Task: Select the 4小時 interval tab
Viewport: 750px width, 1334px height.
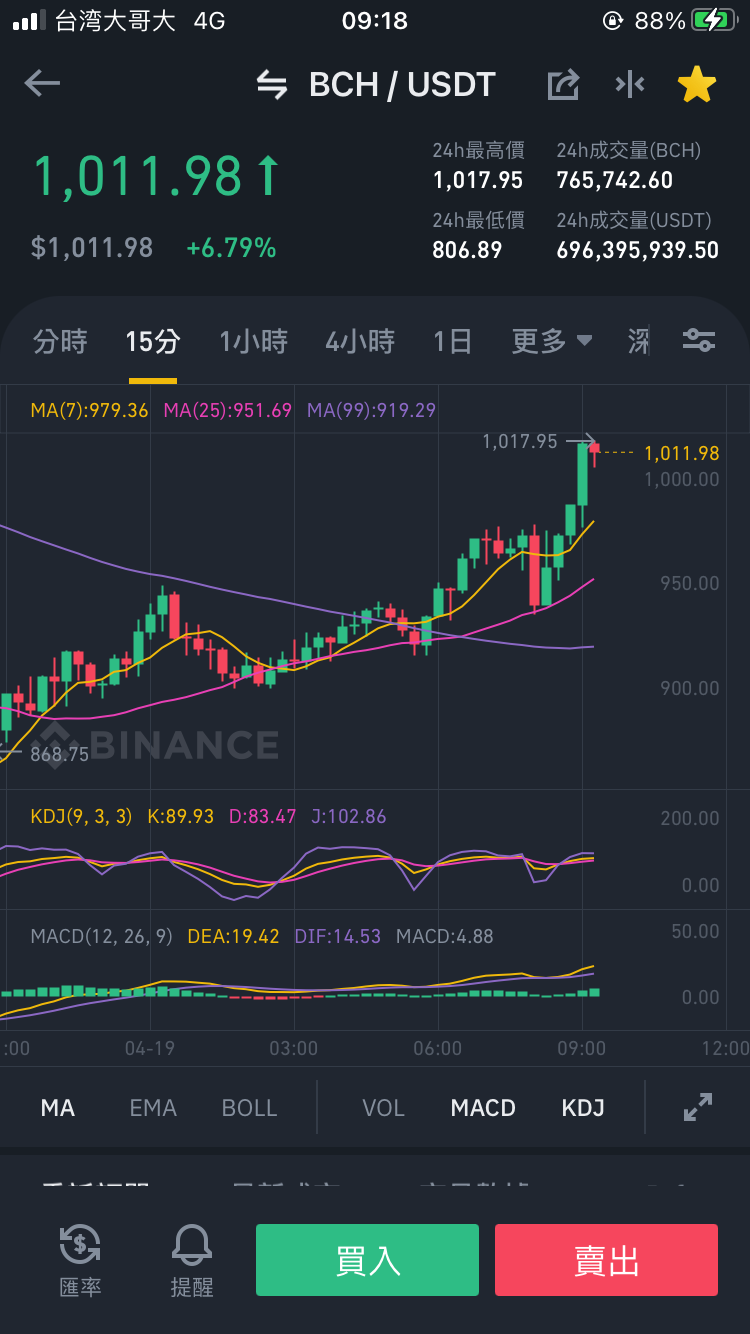Action: [x=360, y=341]
